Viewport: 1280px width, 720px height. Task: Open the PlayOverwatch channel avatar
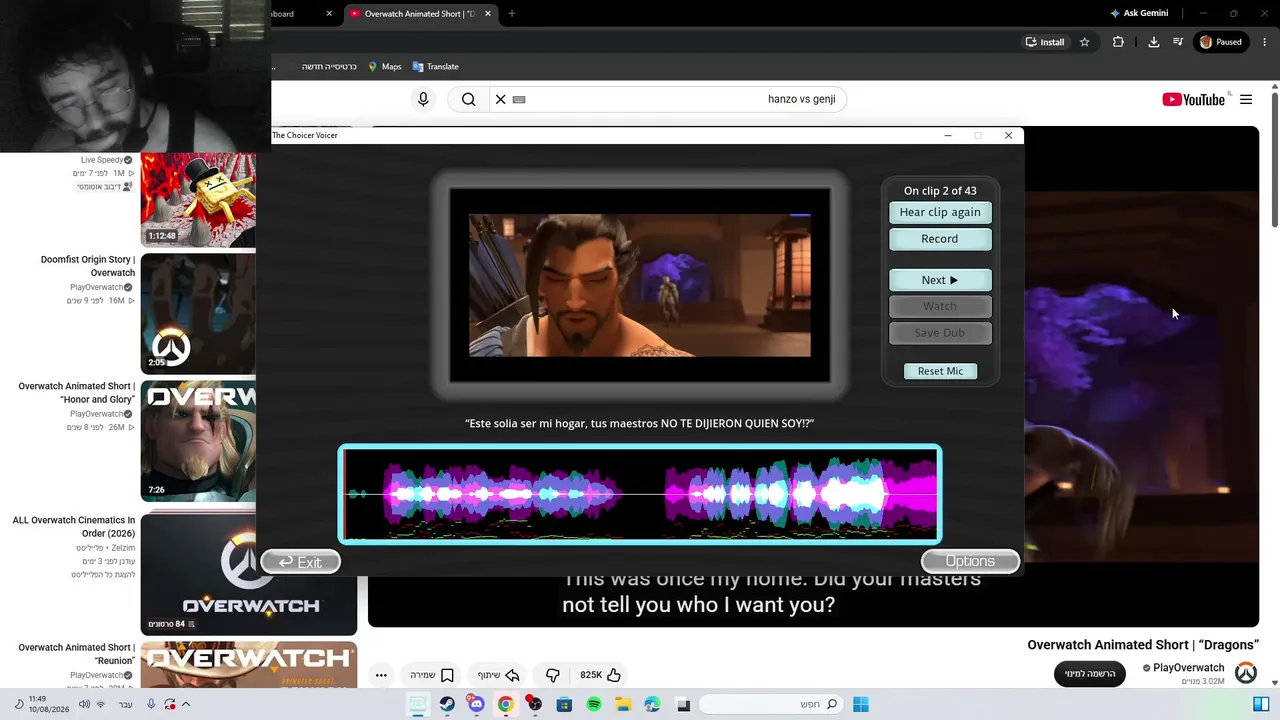[x=1246, y=673]
